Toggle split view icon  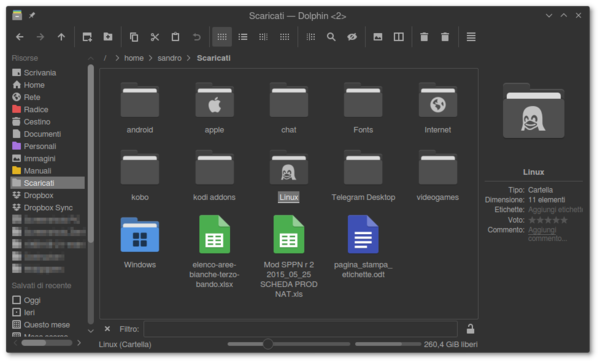click(x=399, y=37)
